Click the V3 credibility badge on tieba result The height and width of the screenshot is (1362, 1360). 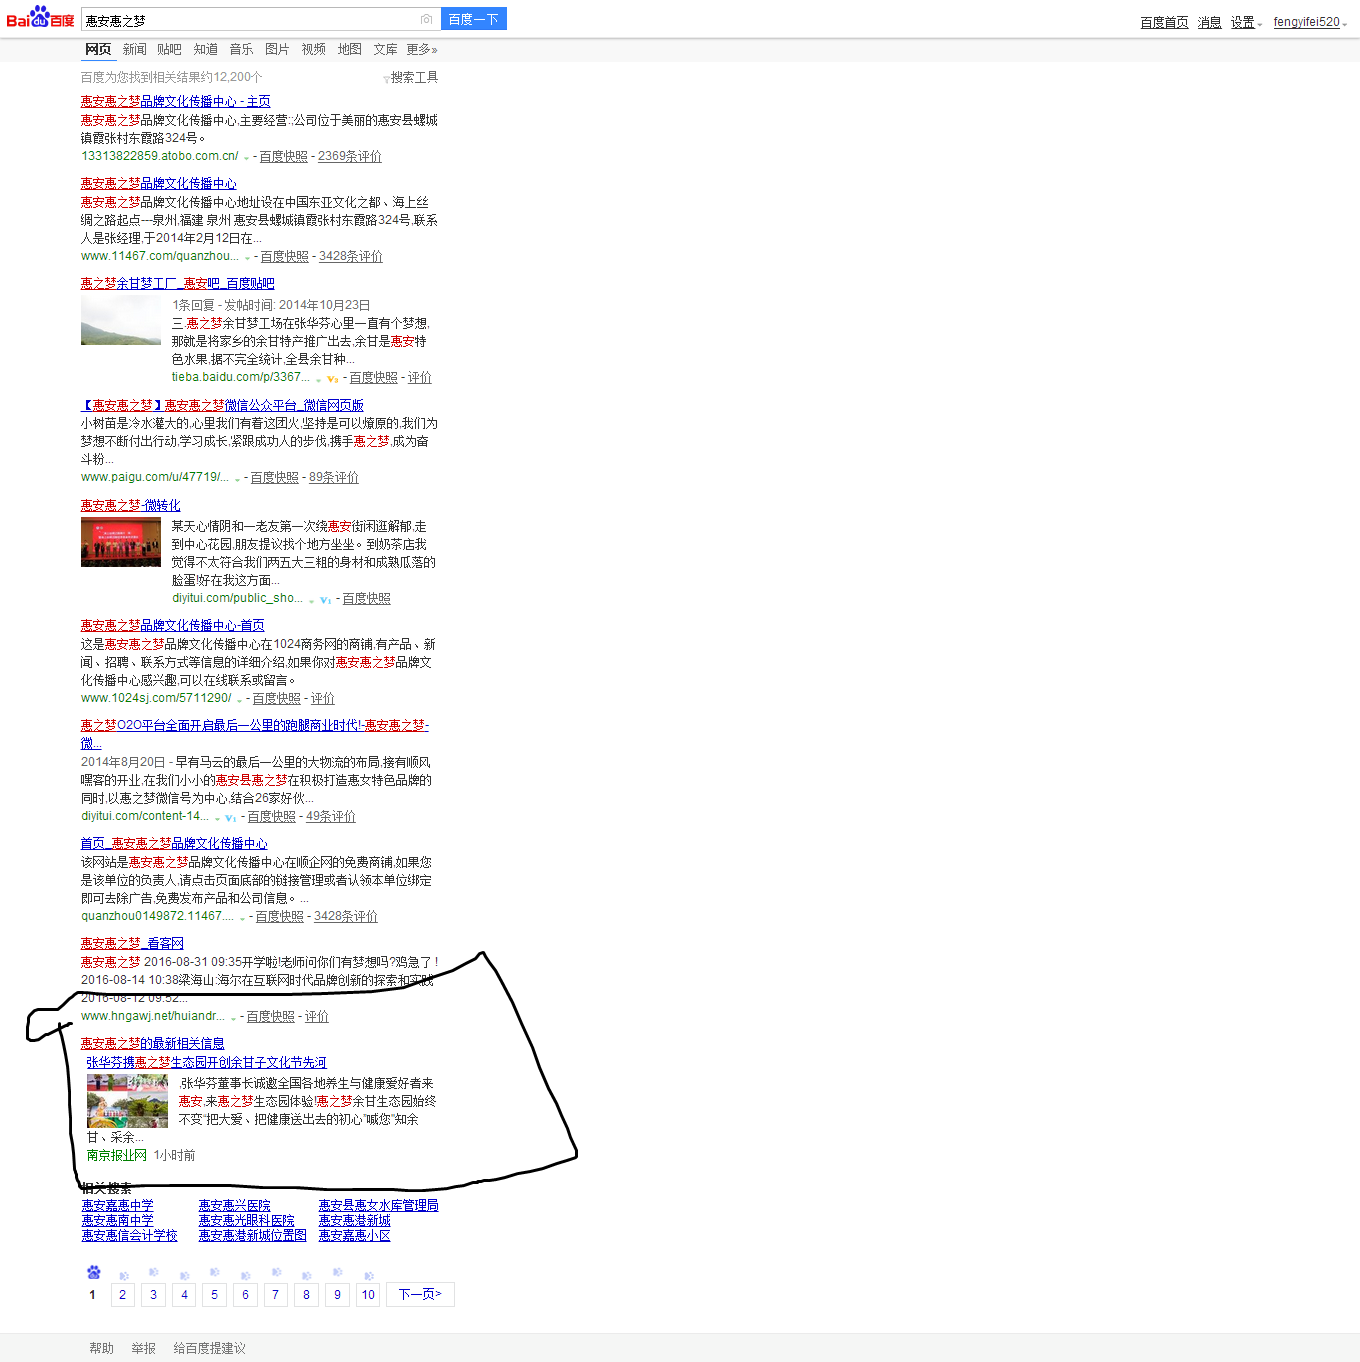[x=333, y=379]
